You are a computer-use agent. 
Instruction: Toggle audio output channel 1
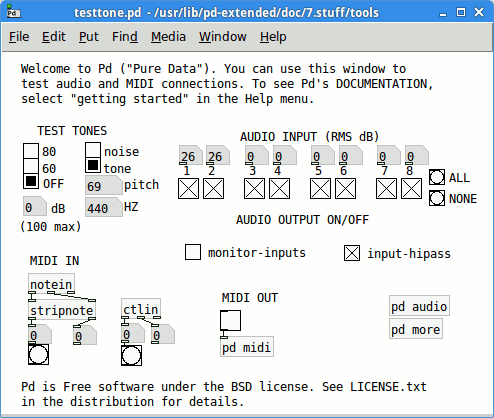click(188, 189)
